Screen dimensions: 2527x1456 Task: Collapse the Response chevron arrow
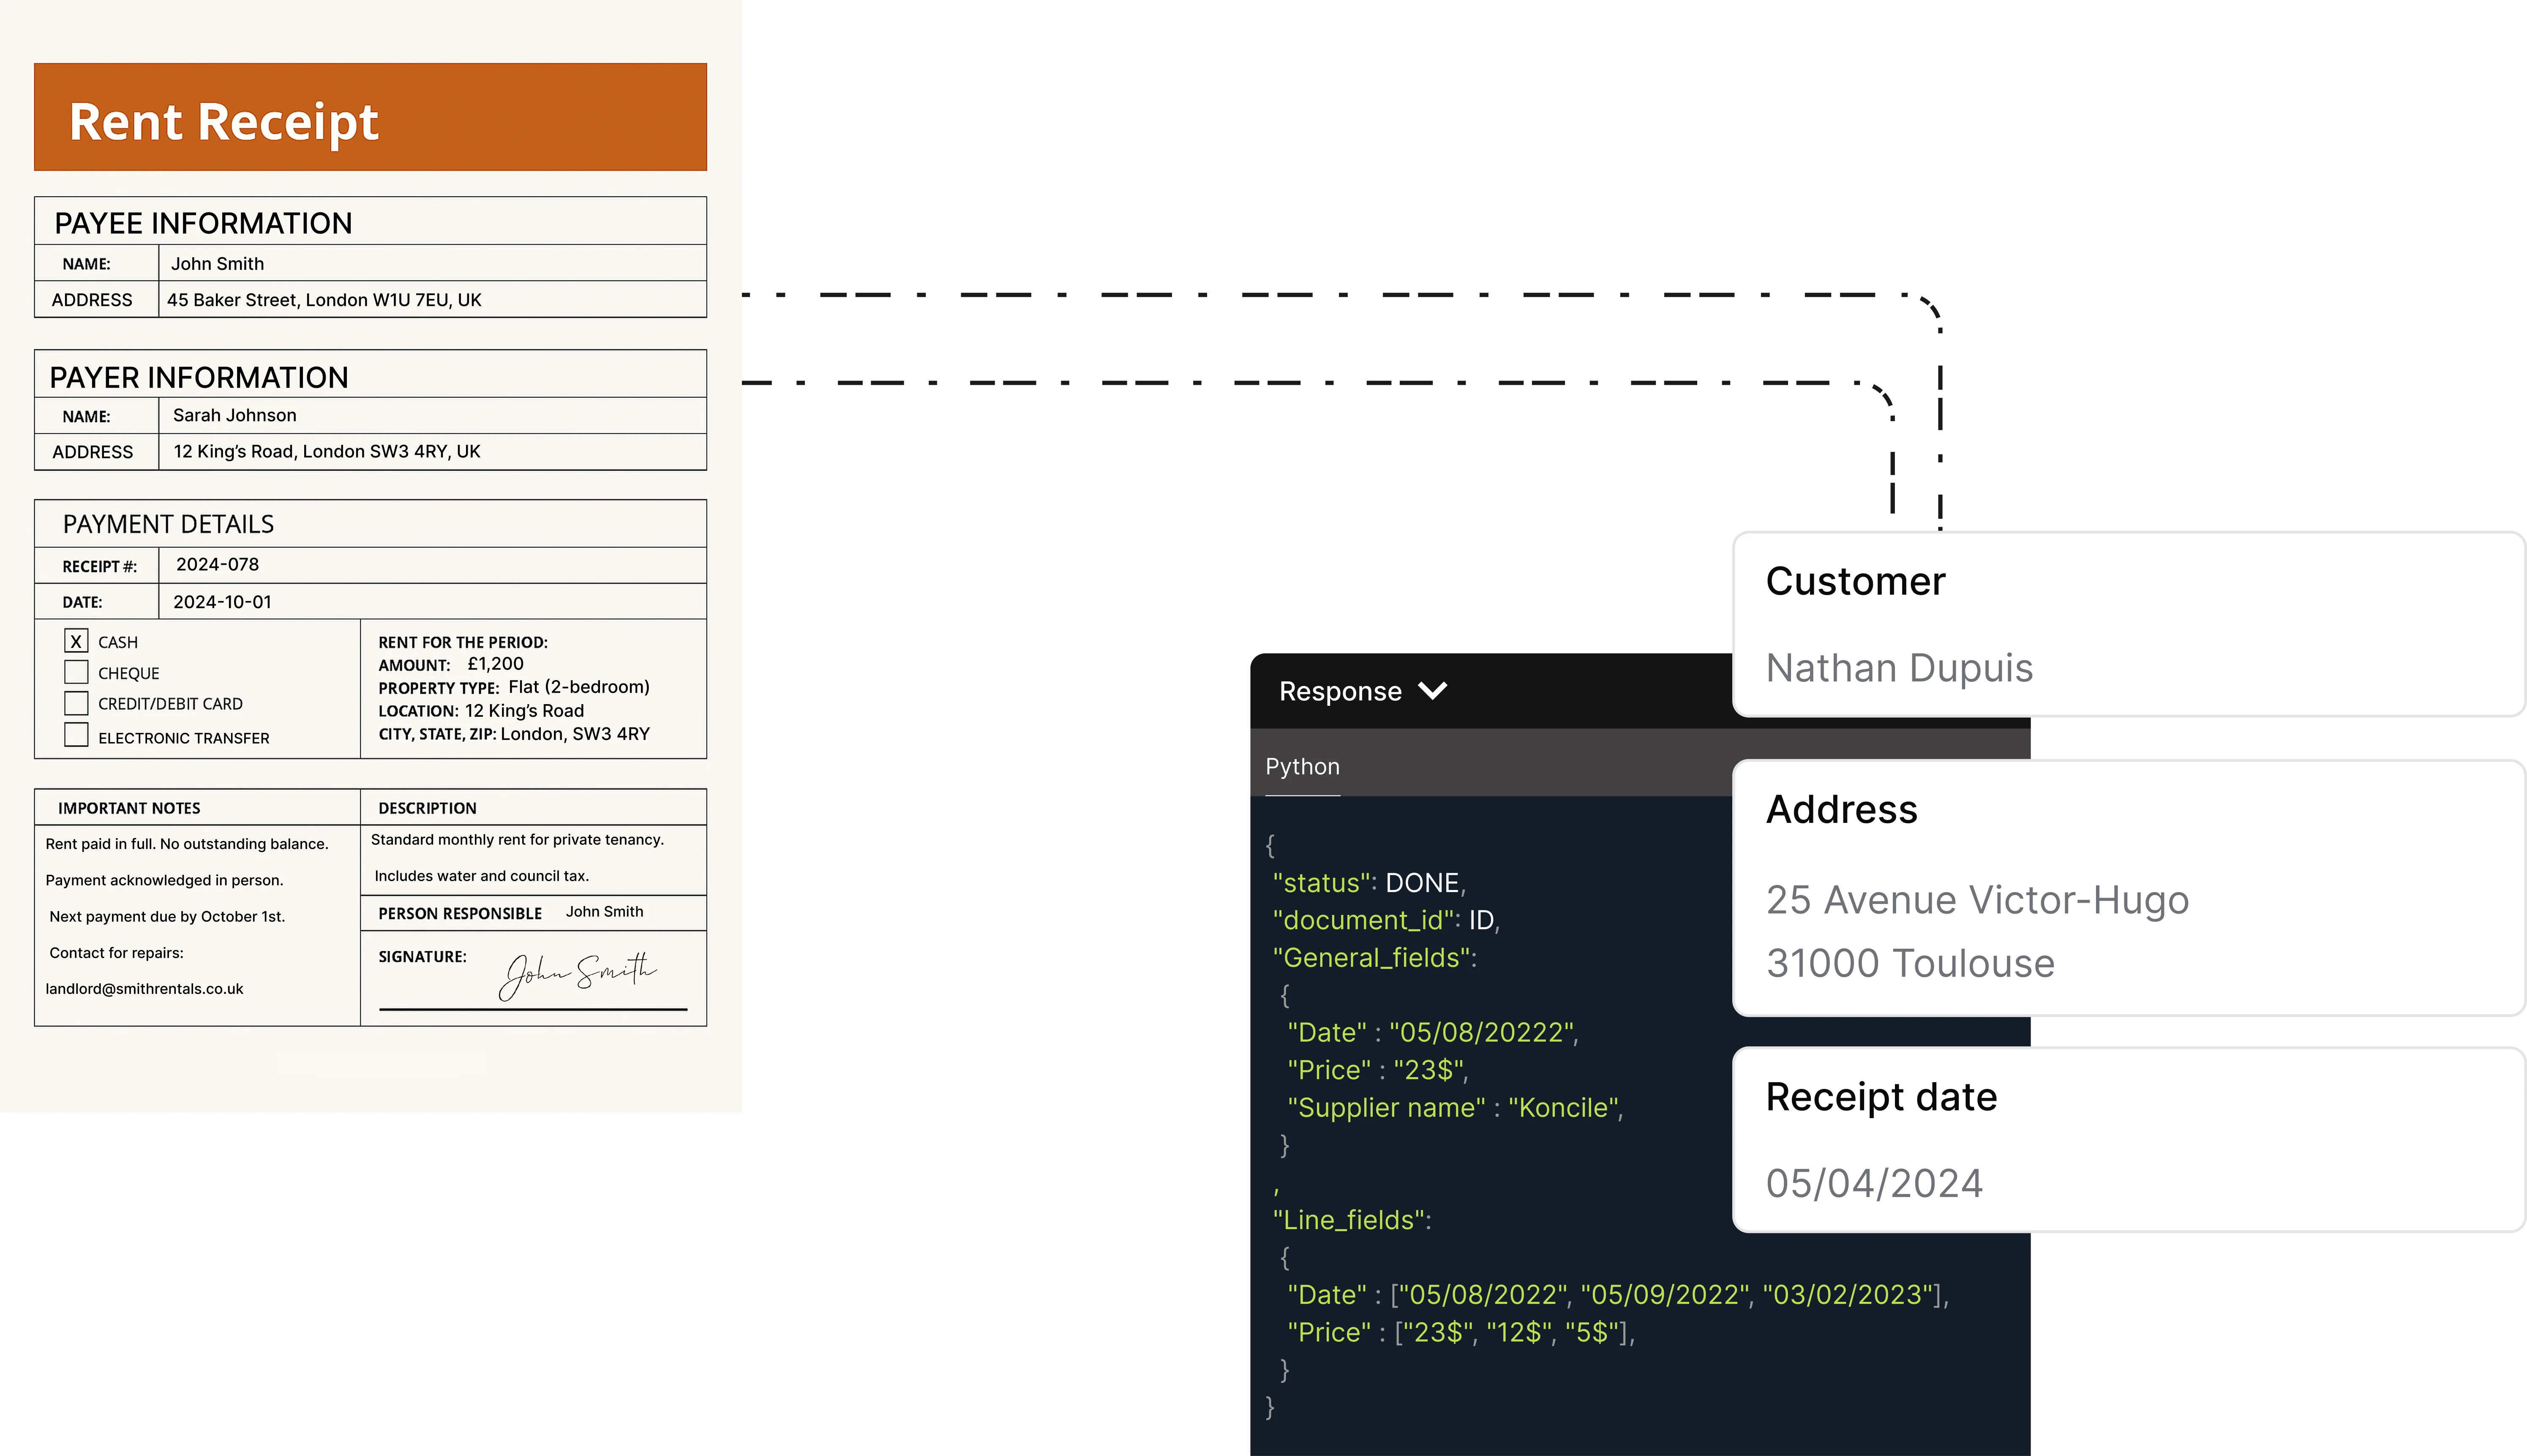coord(1433,691)
